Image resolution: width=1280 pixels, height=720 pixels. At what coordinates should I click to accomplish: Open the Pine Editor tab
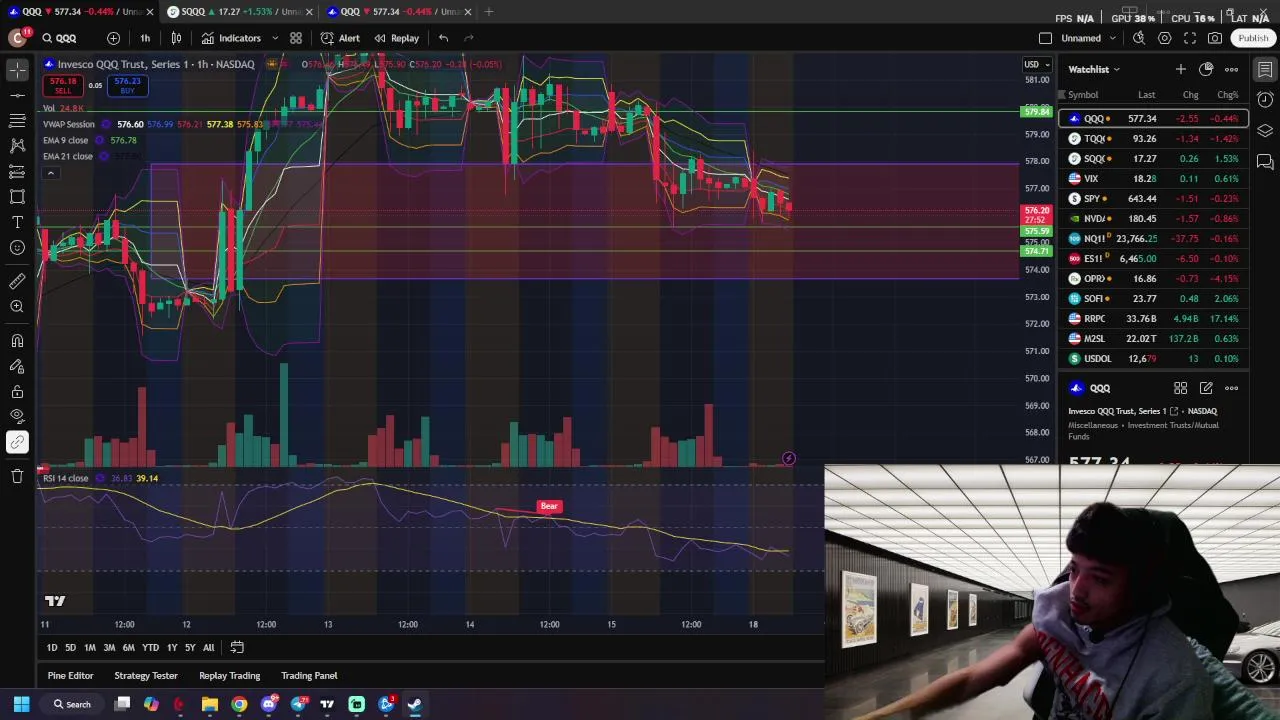tap(70, 676)
